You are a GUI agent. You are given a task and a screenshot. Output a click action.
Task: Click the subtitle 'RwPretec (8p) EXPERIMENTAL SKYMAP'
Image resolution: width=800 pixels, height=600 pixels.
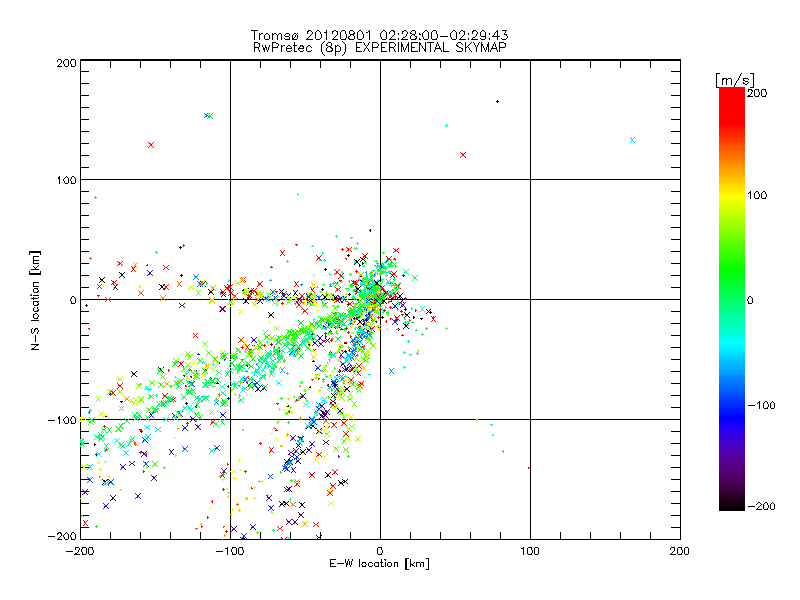(x=380, y=48)
